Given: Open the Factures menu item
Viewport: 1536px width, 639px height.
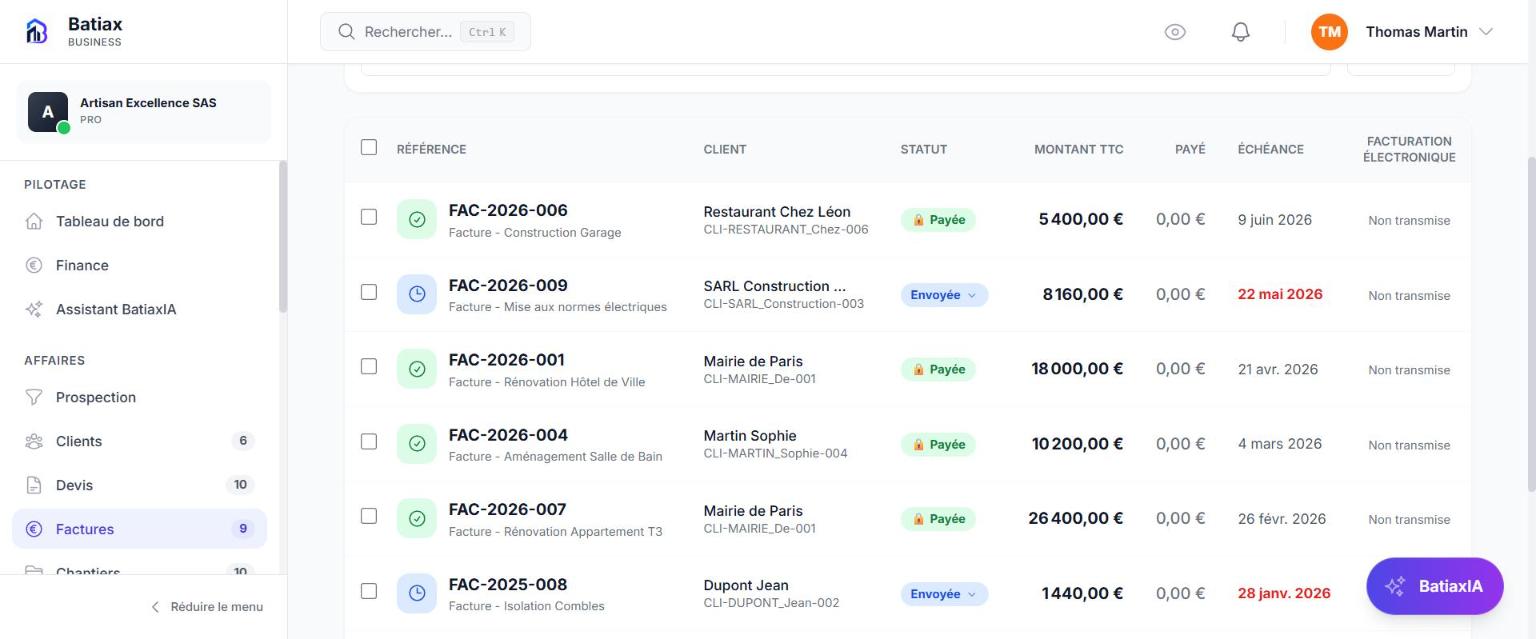Looking at the screenshot, I should click(140, 529).
